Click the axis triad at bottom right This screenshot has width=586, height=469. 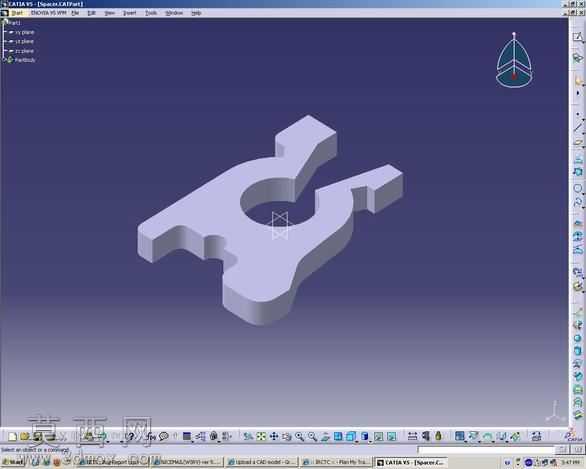pyautogui.click(x=555, y=413)
